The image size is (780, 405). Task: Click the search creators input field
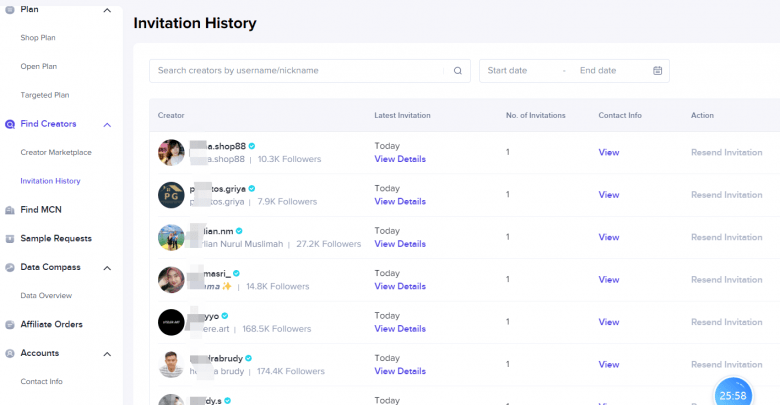coord(296,71)
